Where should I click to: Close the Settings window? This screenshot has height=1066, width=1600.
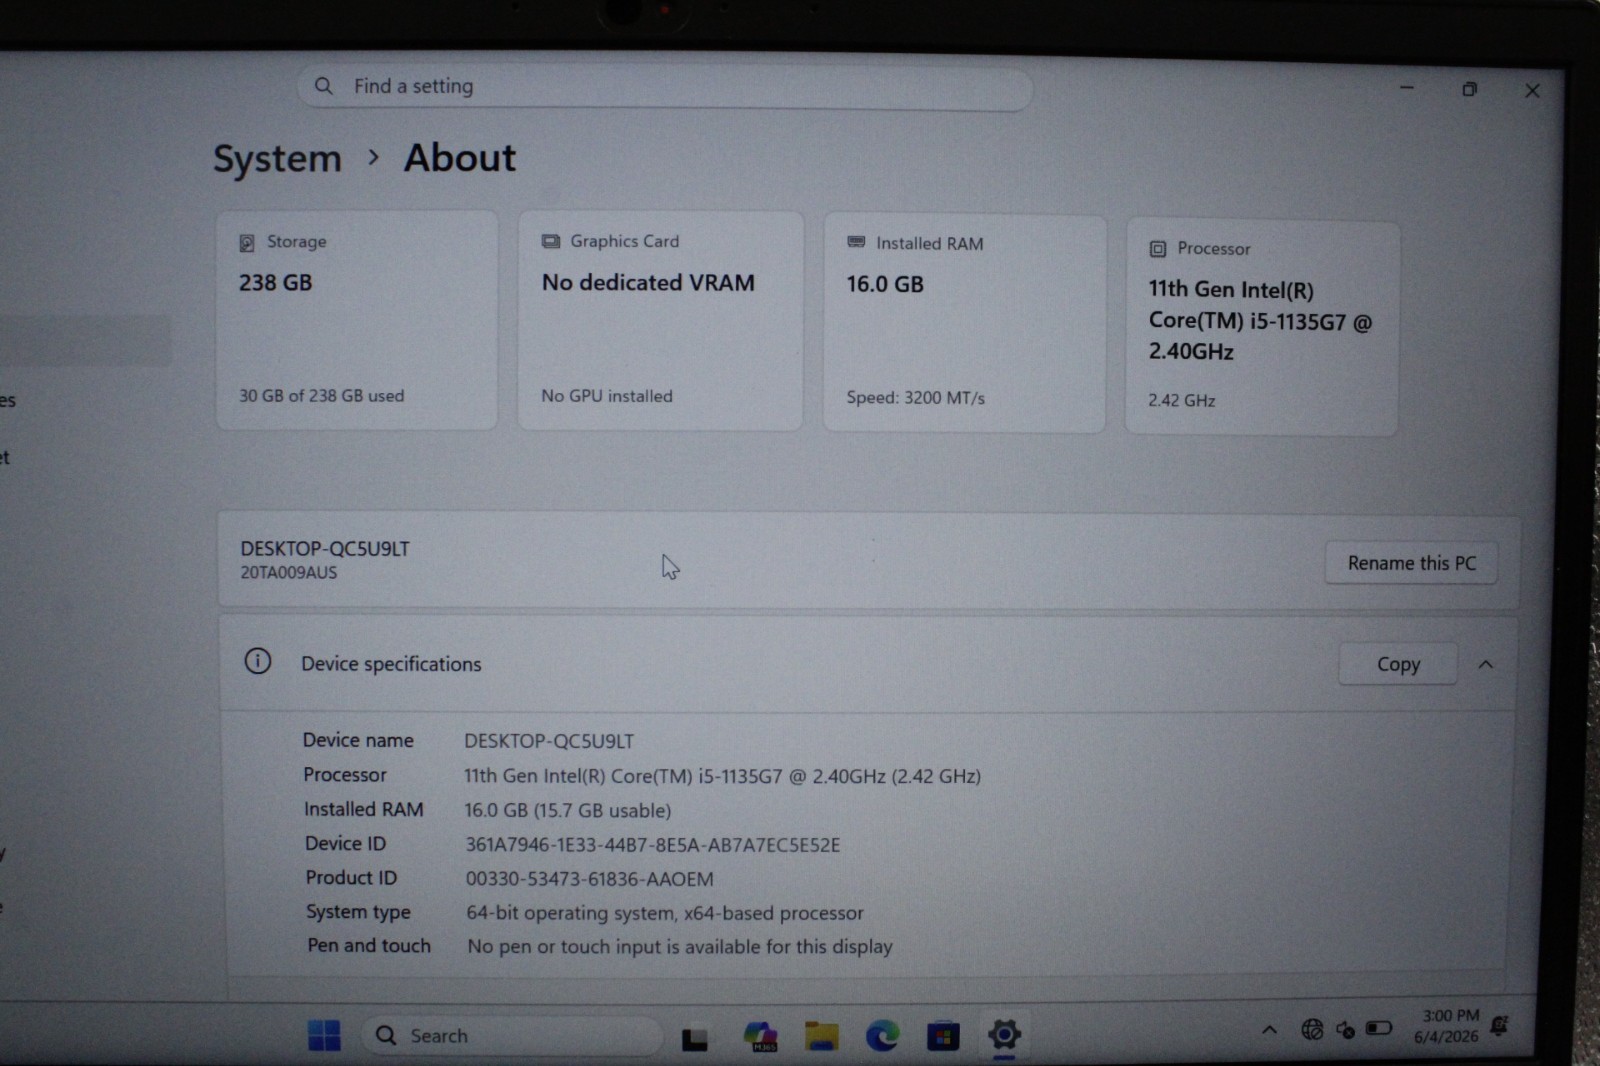point(1532,91)
